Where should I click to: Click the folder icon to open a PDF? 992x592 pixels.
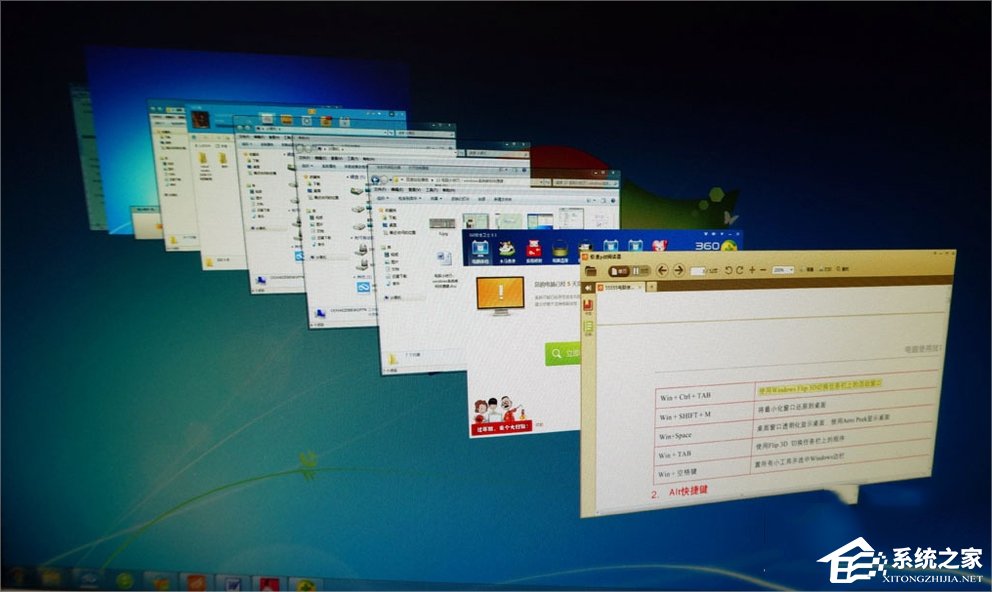[590, 269]
